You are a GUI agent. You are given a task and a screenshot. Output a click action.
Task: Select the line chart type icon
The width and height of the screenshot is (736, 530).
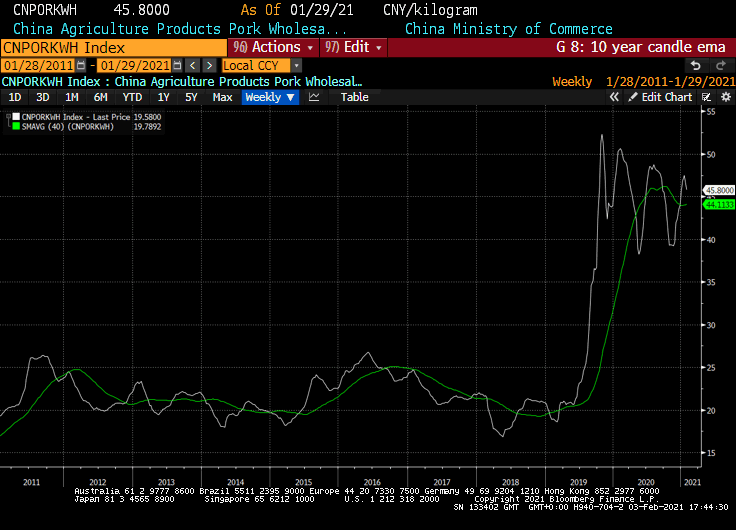314,97
